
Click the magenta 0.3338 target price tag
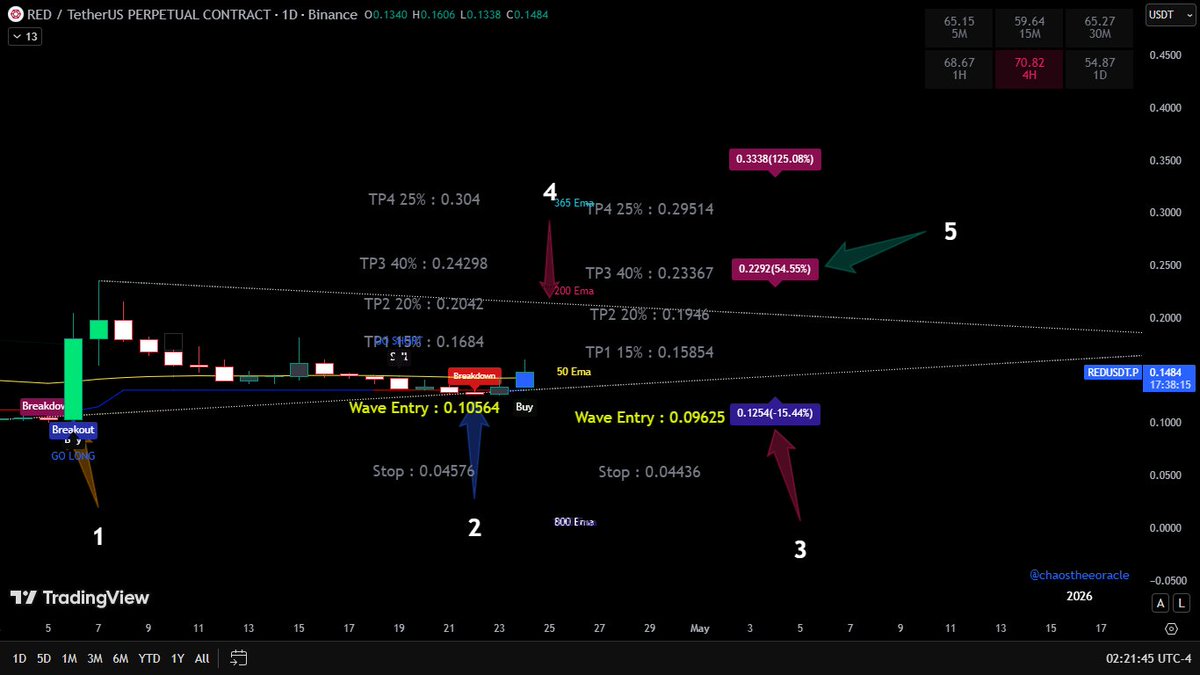775,159
